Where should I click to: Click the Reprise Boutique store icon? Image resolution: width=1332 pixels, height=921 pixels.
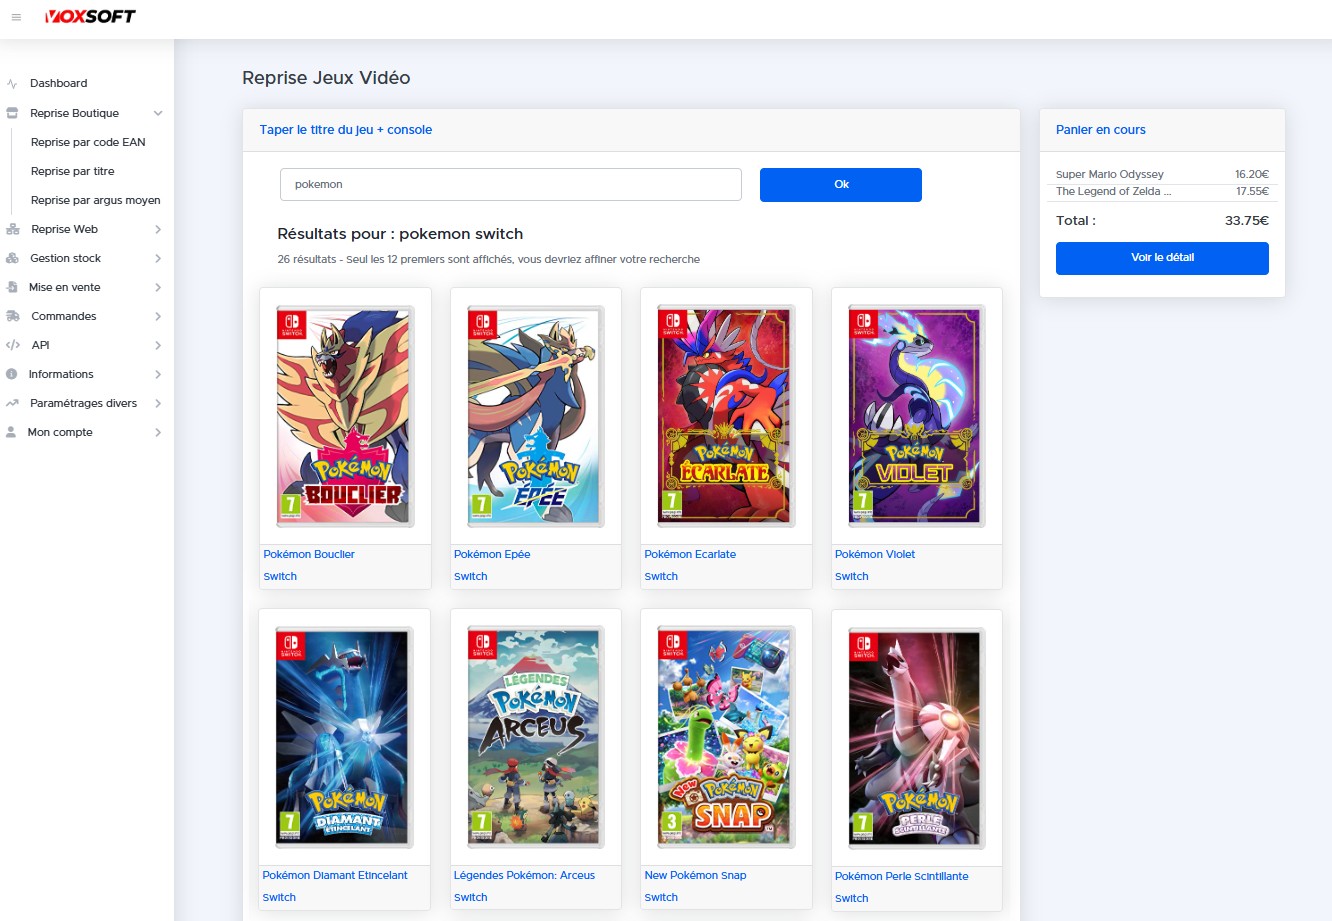pyautogui.click(x=12, y=113)
